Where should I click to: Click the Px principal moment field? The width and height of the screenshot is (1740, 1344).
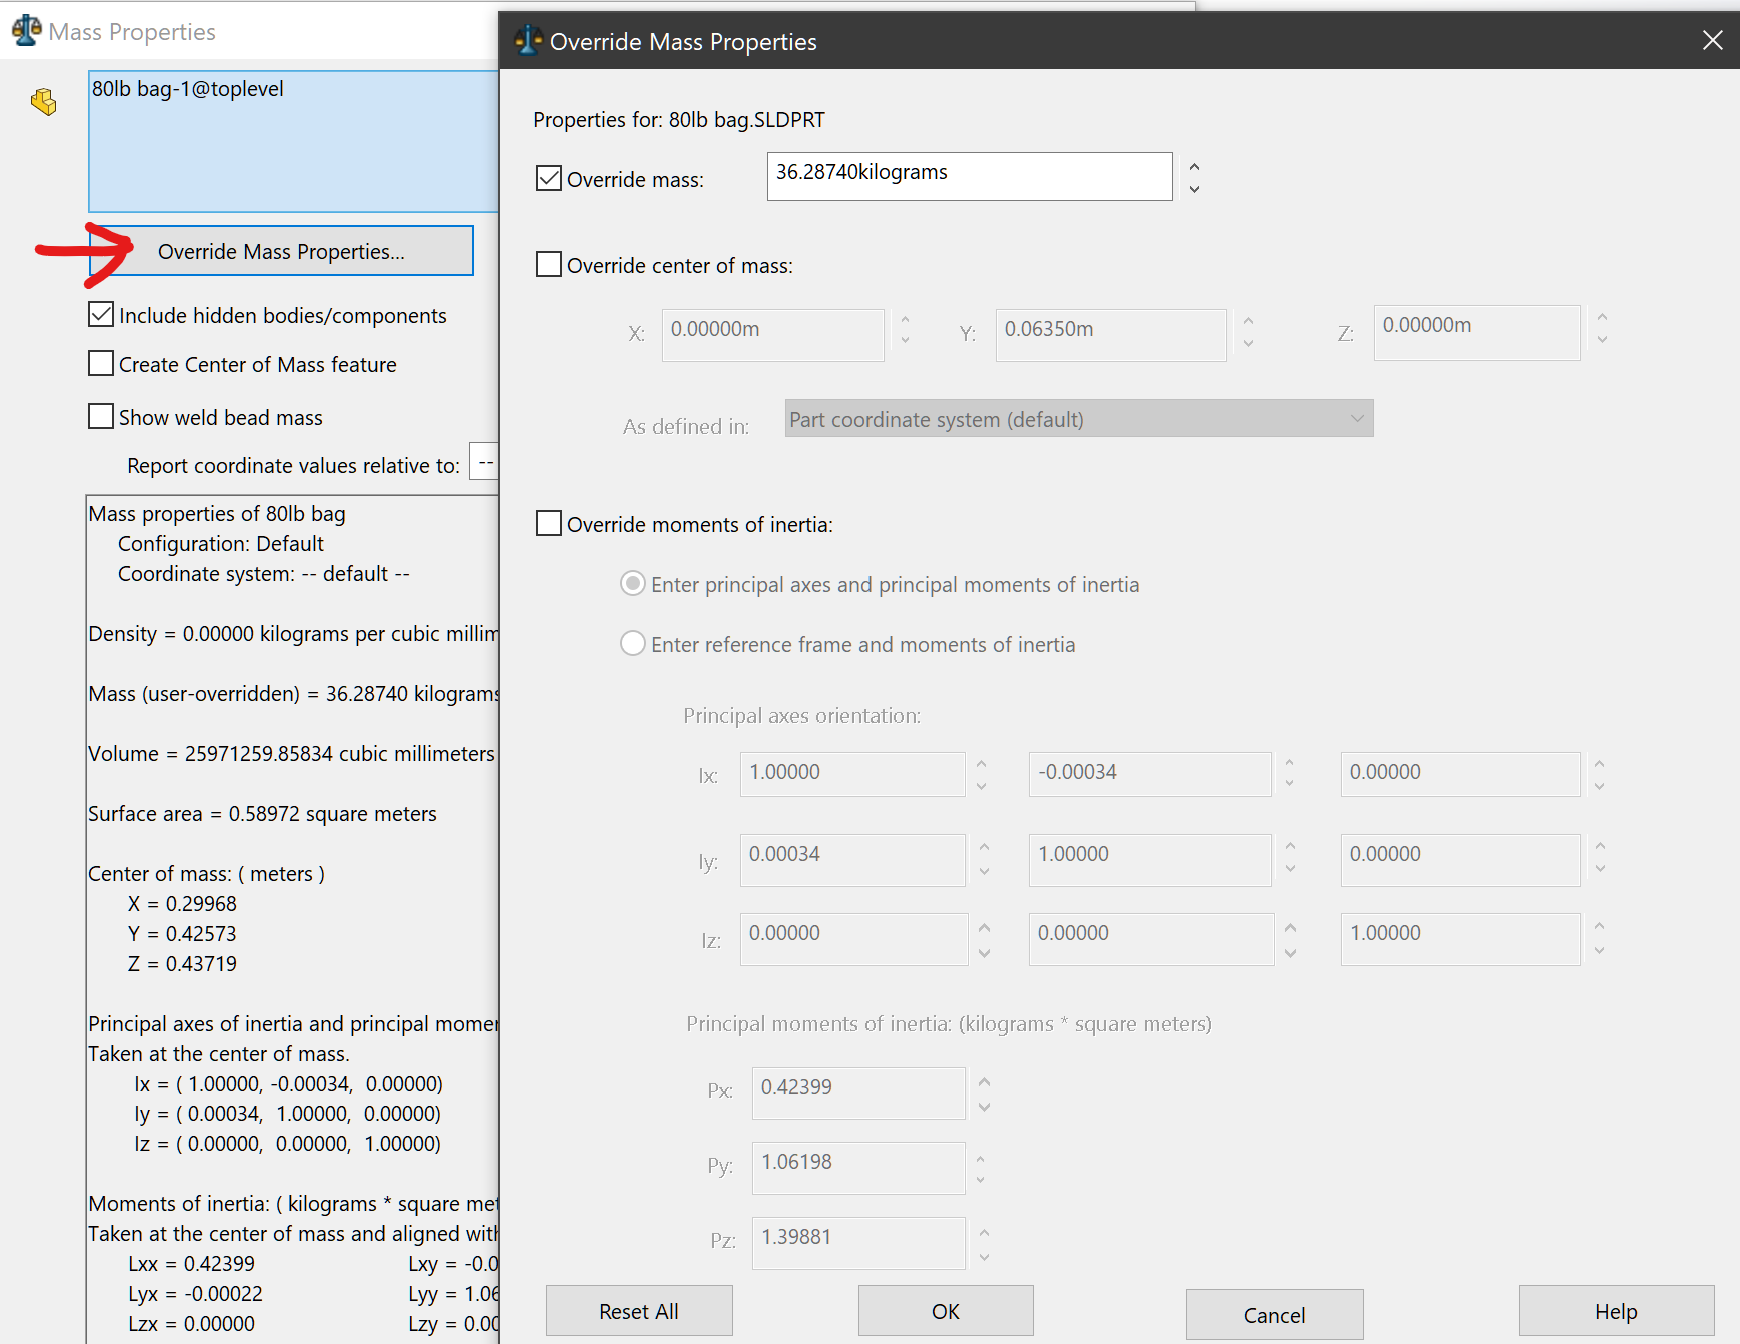pyautogui.click(x=858, y=1092)
